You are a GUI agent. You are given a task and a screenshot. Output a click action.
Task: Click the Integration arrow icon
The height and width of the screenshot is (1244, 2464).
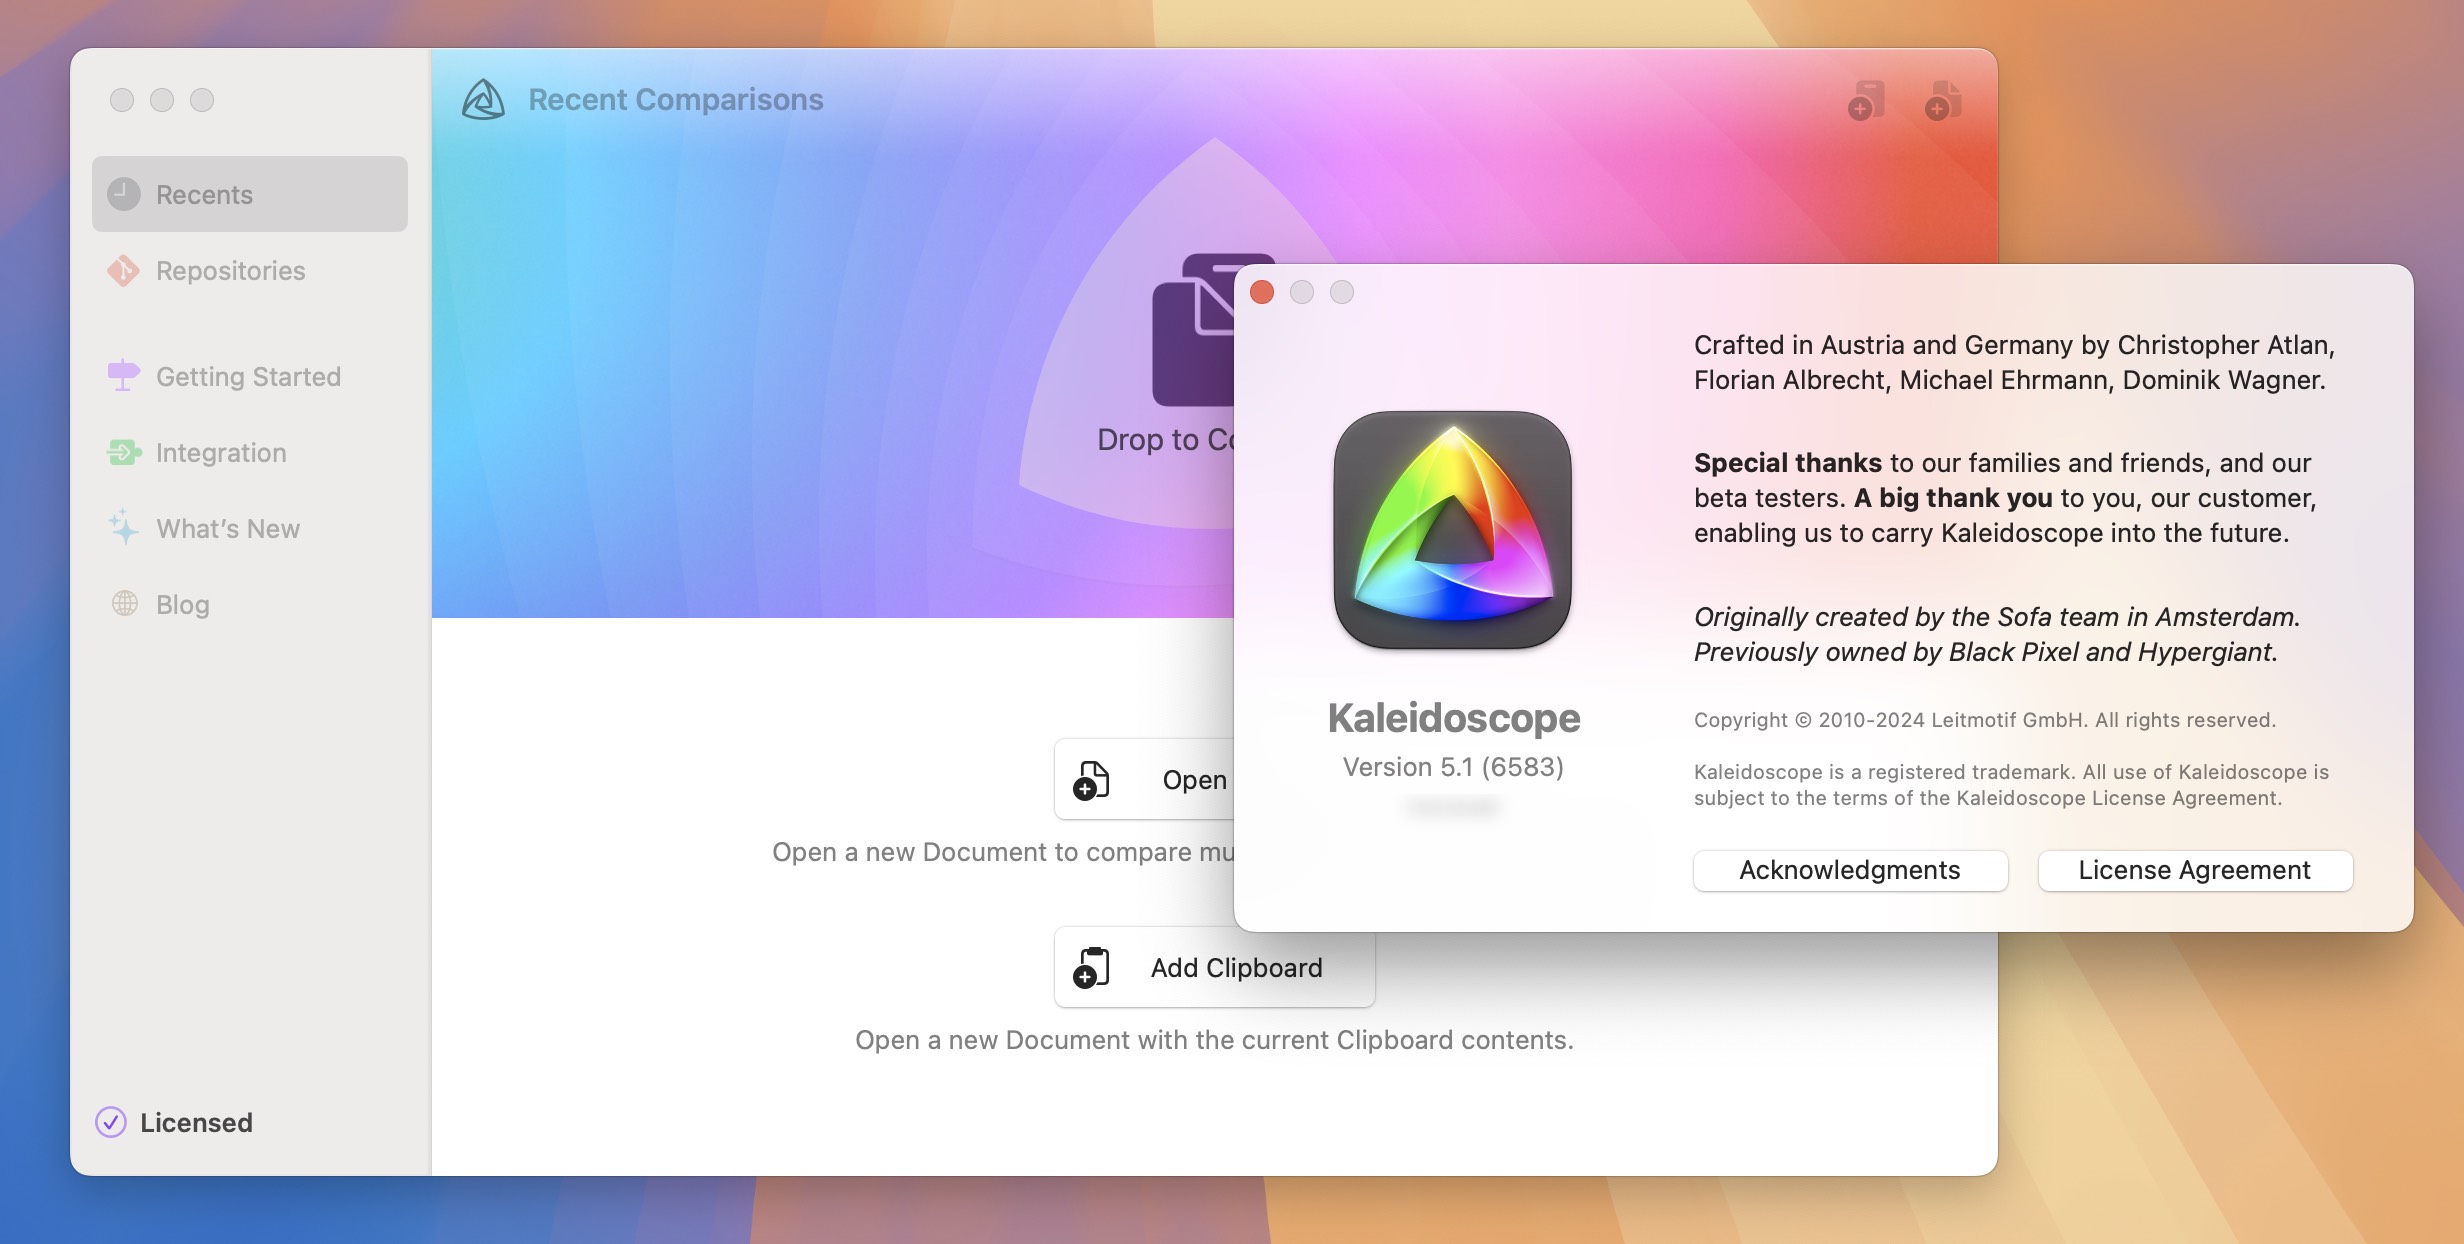click(124, 452)
